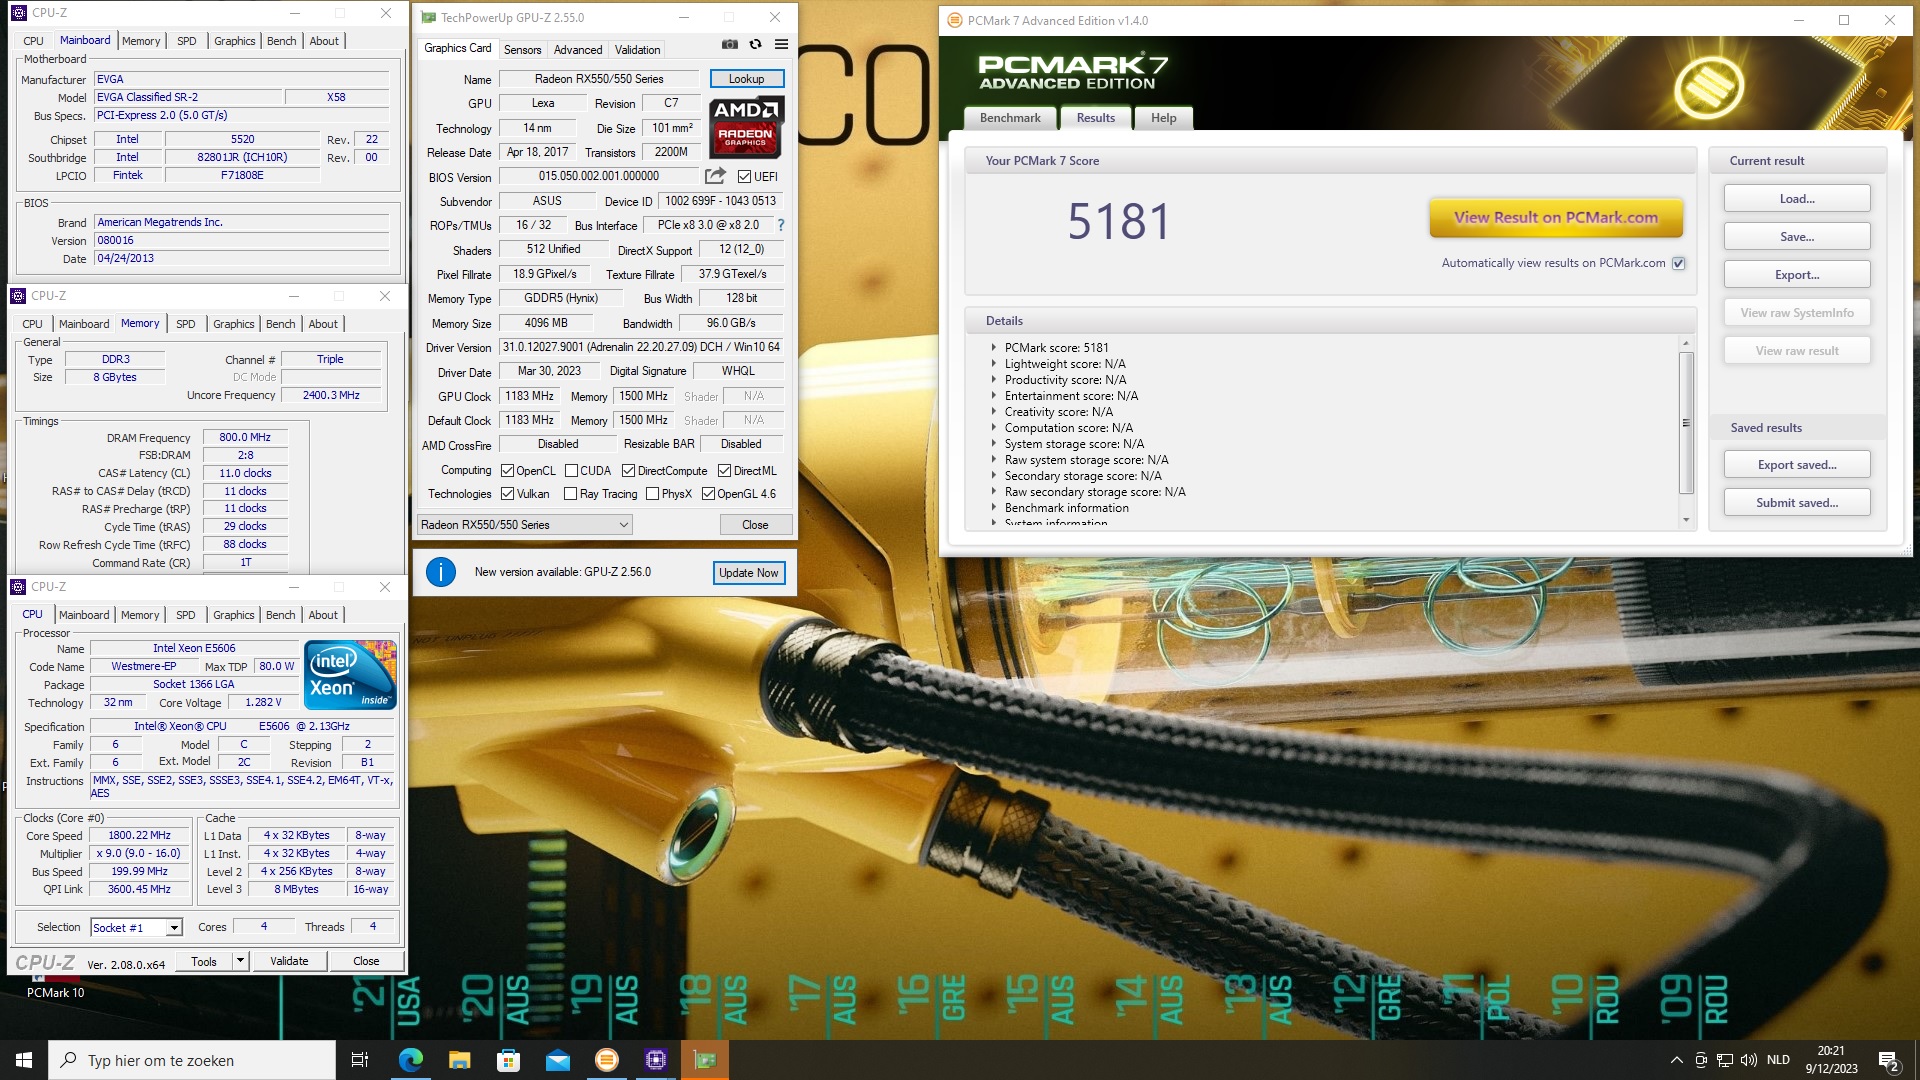This screenshot has height=1080, width=1920.
Task: Click the Windows taskbar search box
Action: (x=192, y=1060)
